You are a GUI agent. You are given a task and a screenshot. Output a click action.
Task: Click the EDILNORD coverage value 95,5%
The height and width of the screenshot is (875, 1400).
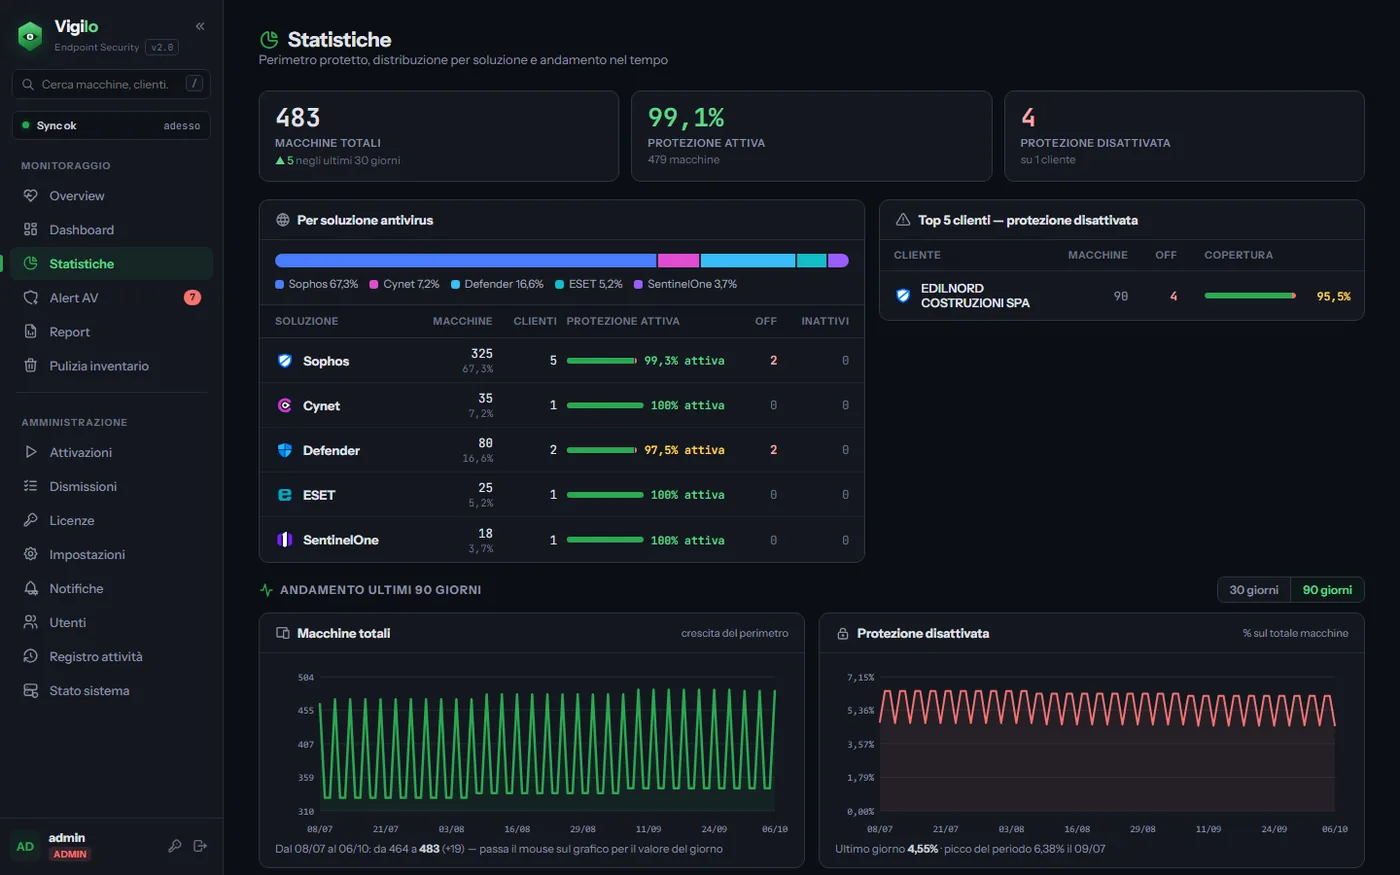coord(1333,296)
